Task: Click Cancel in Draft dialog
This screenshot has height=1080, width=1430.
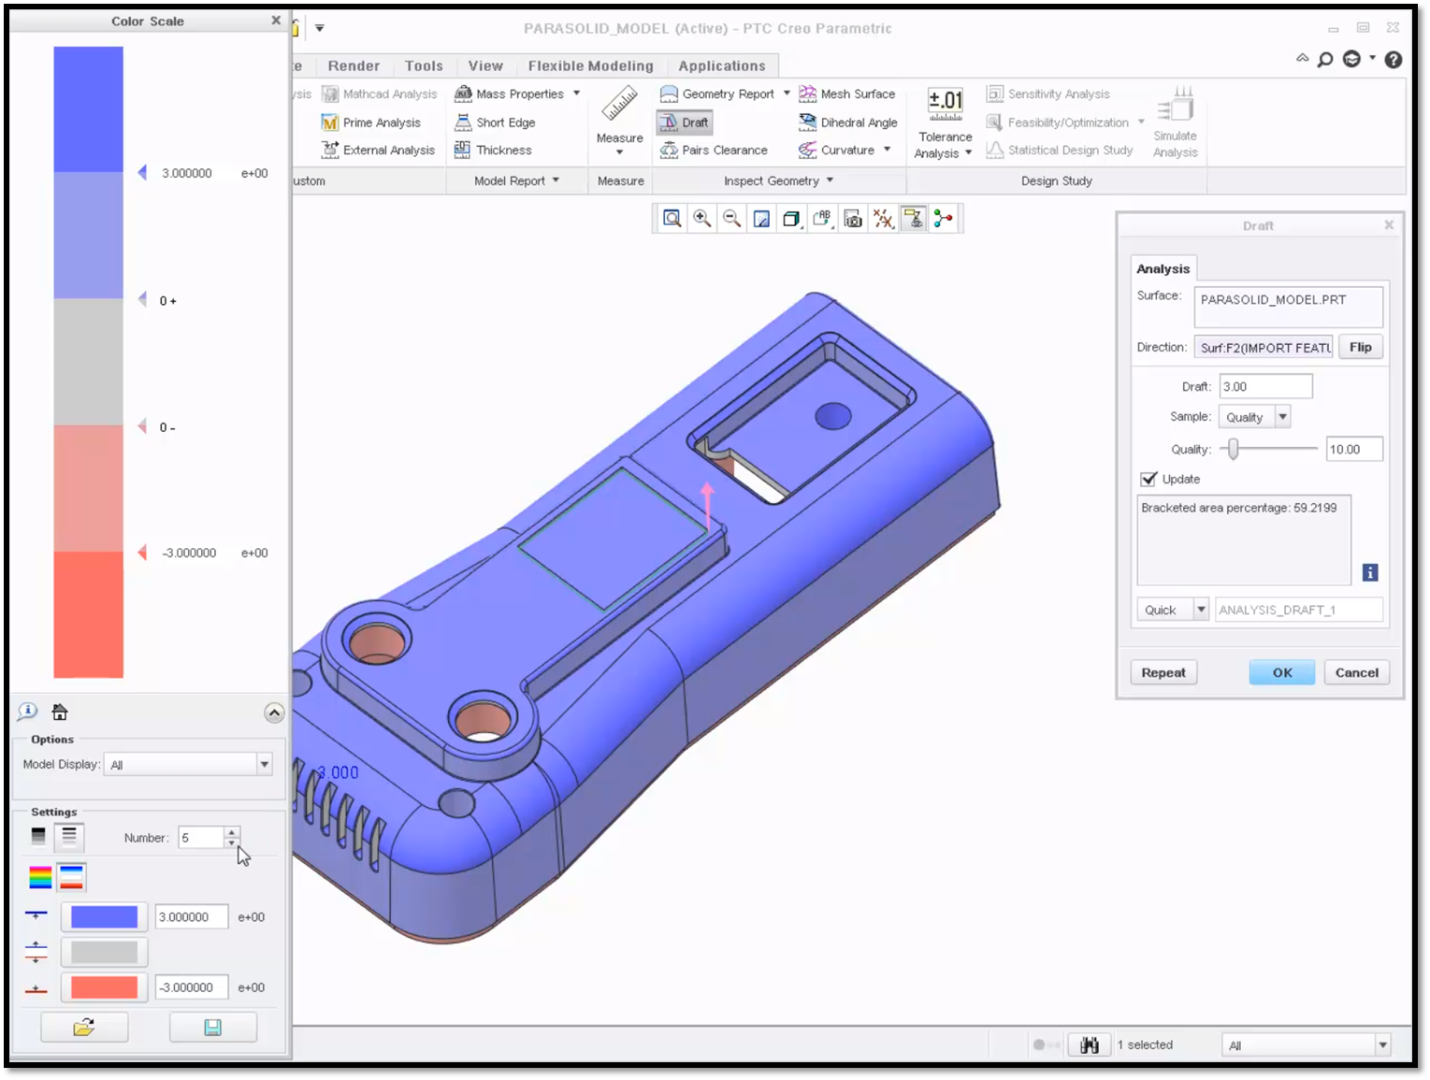Action: [x=1357, y=673]
